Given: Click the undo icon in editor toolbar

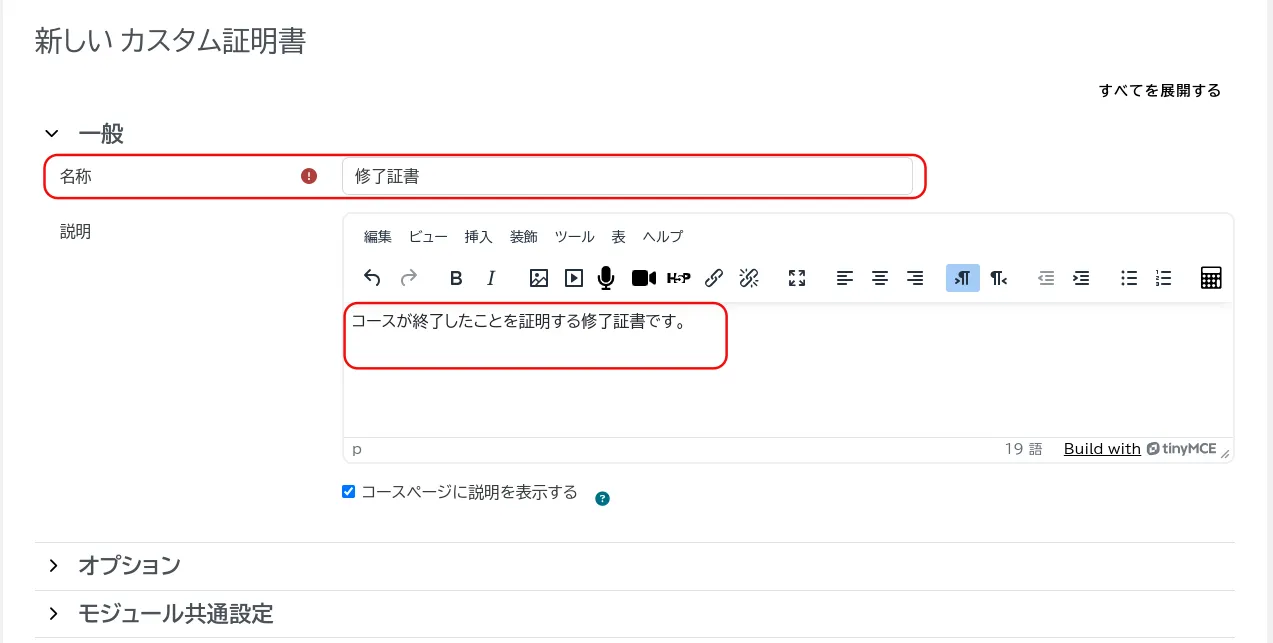Looking at the screenshot, I should coord(372,278).
